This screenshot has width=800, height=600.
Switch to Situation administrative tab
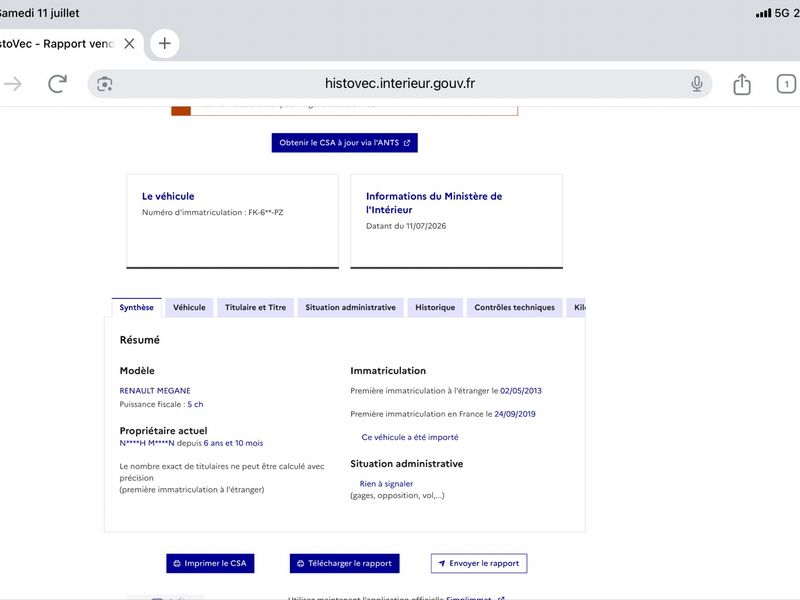[351, 307]
